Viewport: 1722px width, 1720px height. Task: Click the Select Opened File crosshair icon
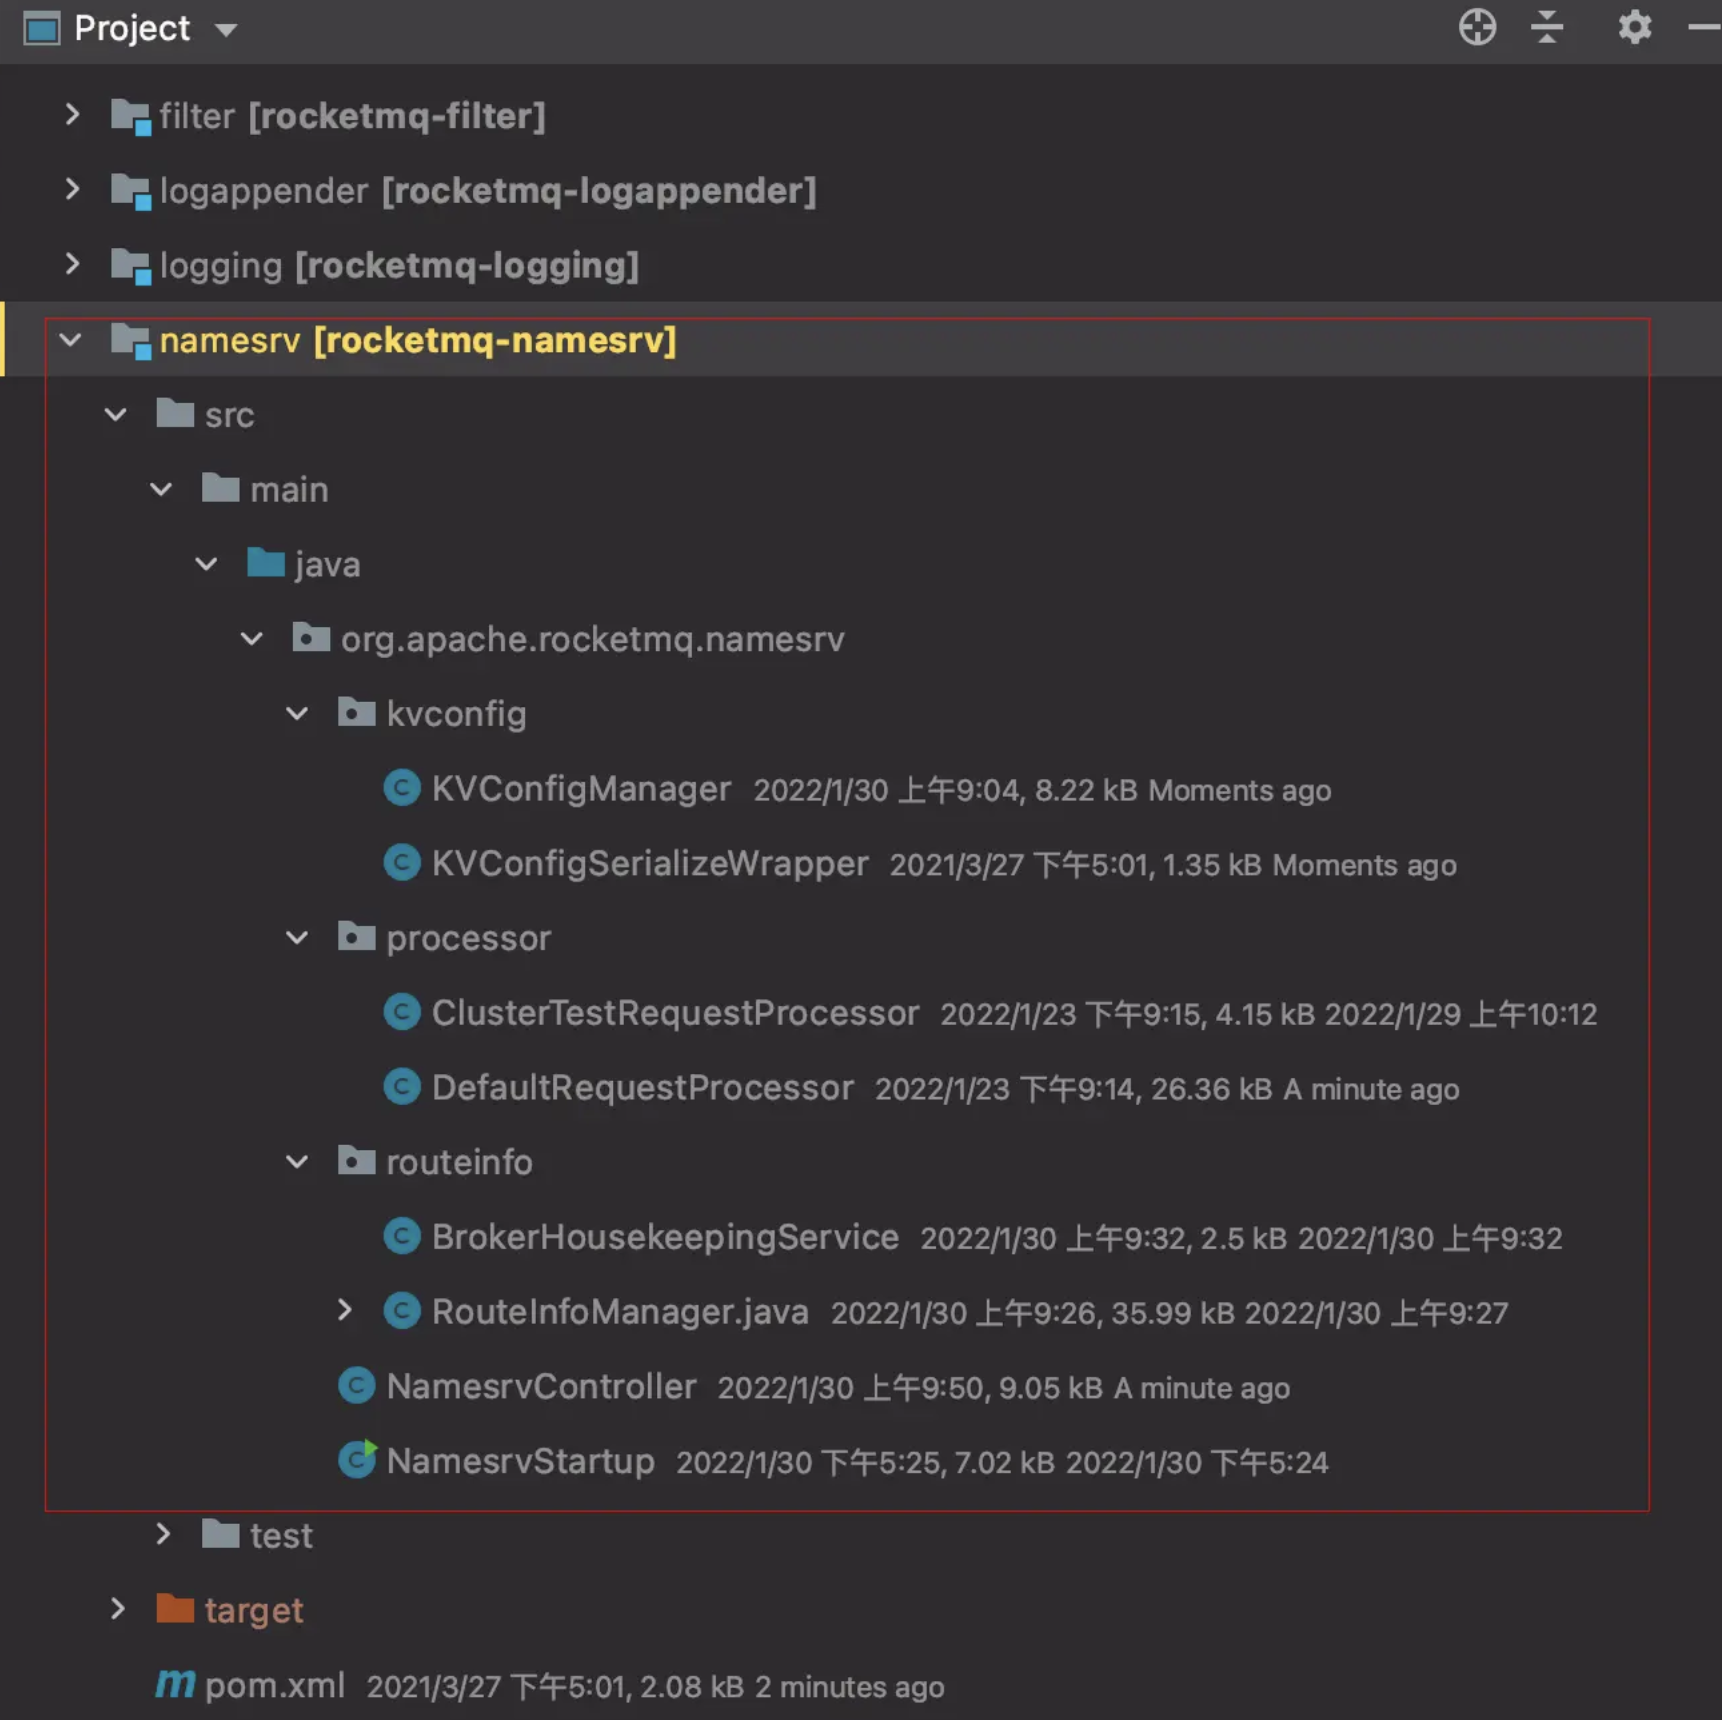click(x=1476, y=27)
